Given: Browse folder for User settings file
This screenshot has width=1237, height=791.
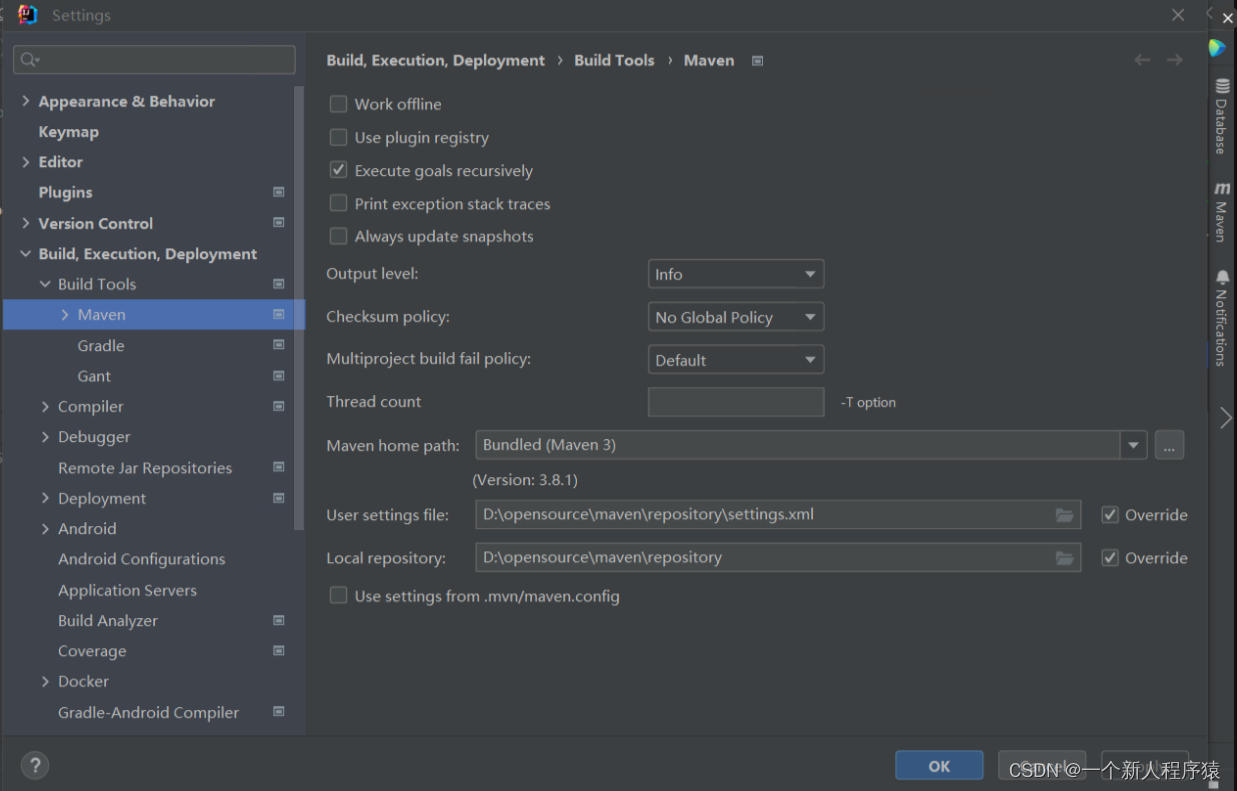Looking at the screenshot, I should pos(1065,515).
